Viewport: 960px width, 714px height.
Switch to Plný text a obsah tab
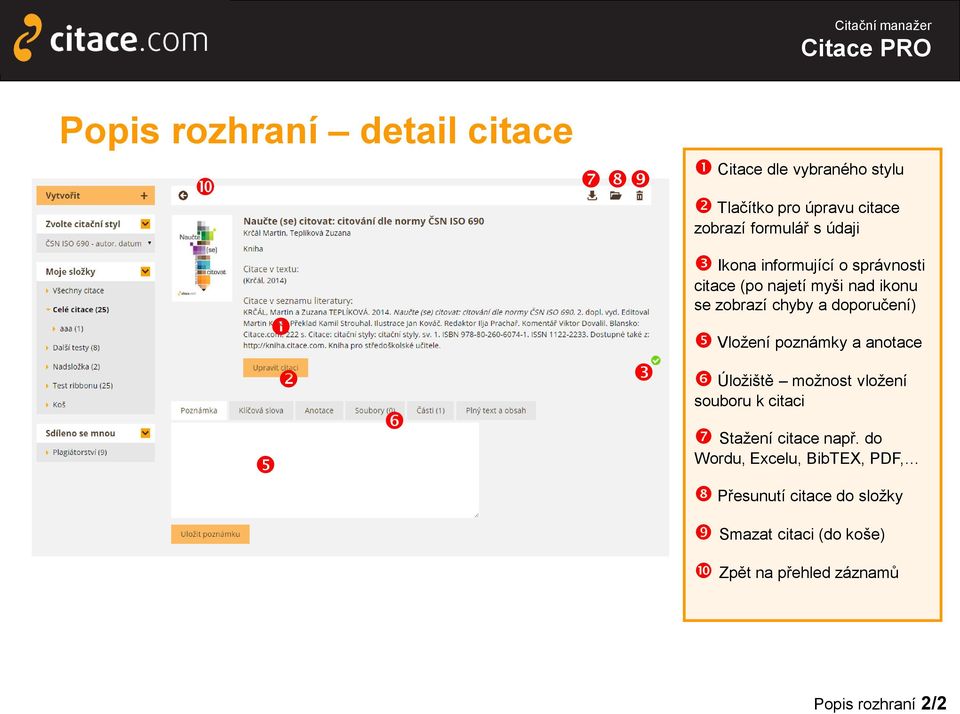pyautogui.click(x=496, y=410)
